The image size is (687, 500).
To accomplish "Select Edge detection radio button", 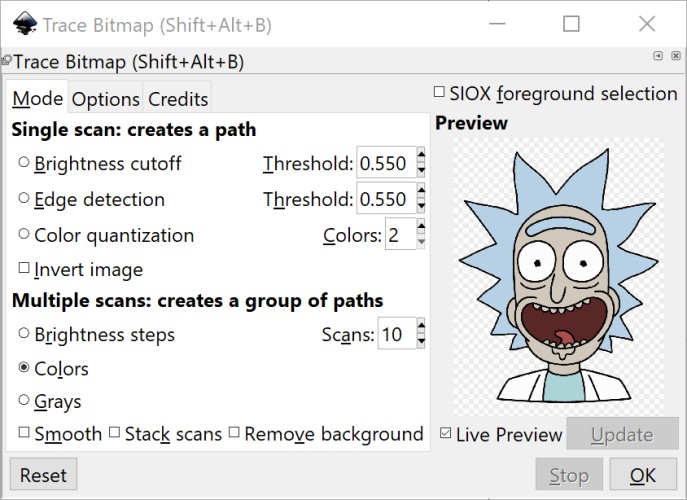I will point(24,198).
